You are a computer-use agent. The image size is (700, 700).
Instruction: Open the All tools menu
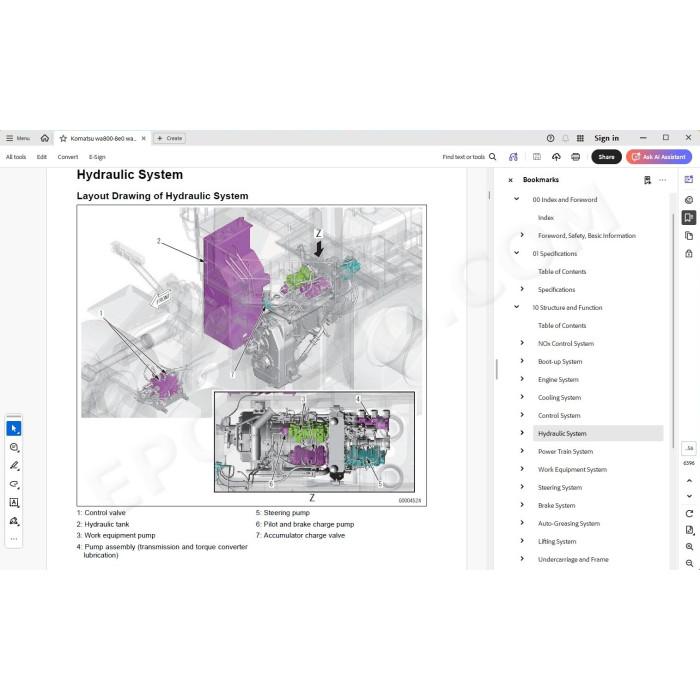pyautogui.click(x=16, y=157)
